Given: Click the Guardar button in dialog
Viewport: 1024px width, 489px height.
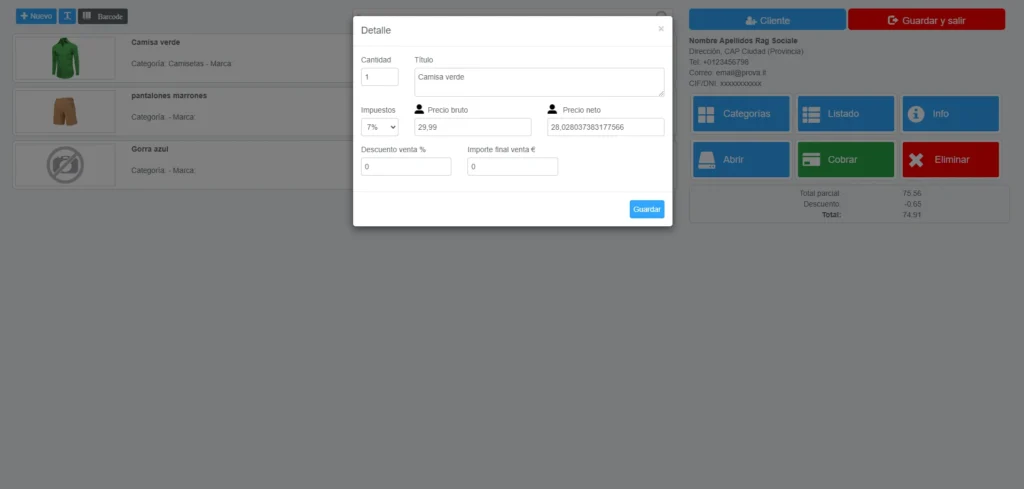Looking at the screenshot, I should [647, 209].
